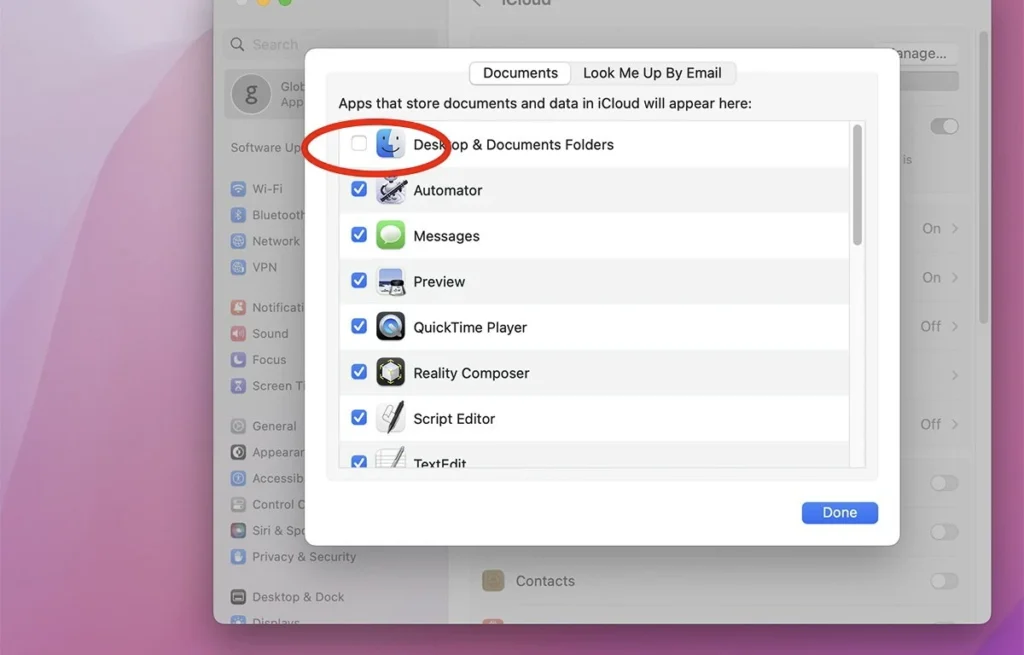Click the Notifications bell icon in the sidebar
Image resolution: width=1024 pixels, height=655 pixels.
click(238, 307)
